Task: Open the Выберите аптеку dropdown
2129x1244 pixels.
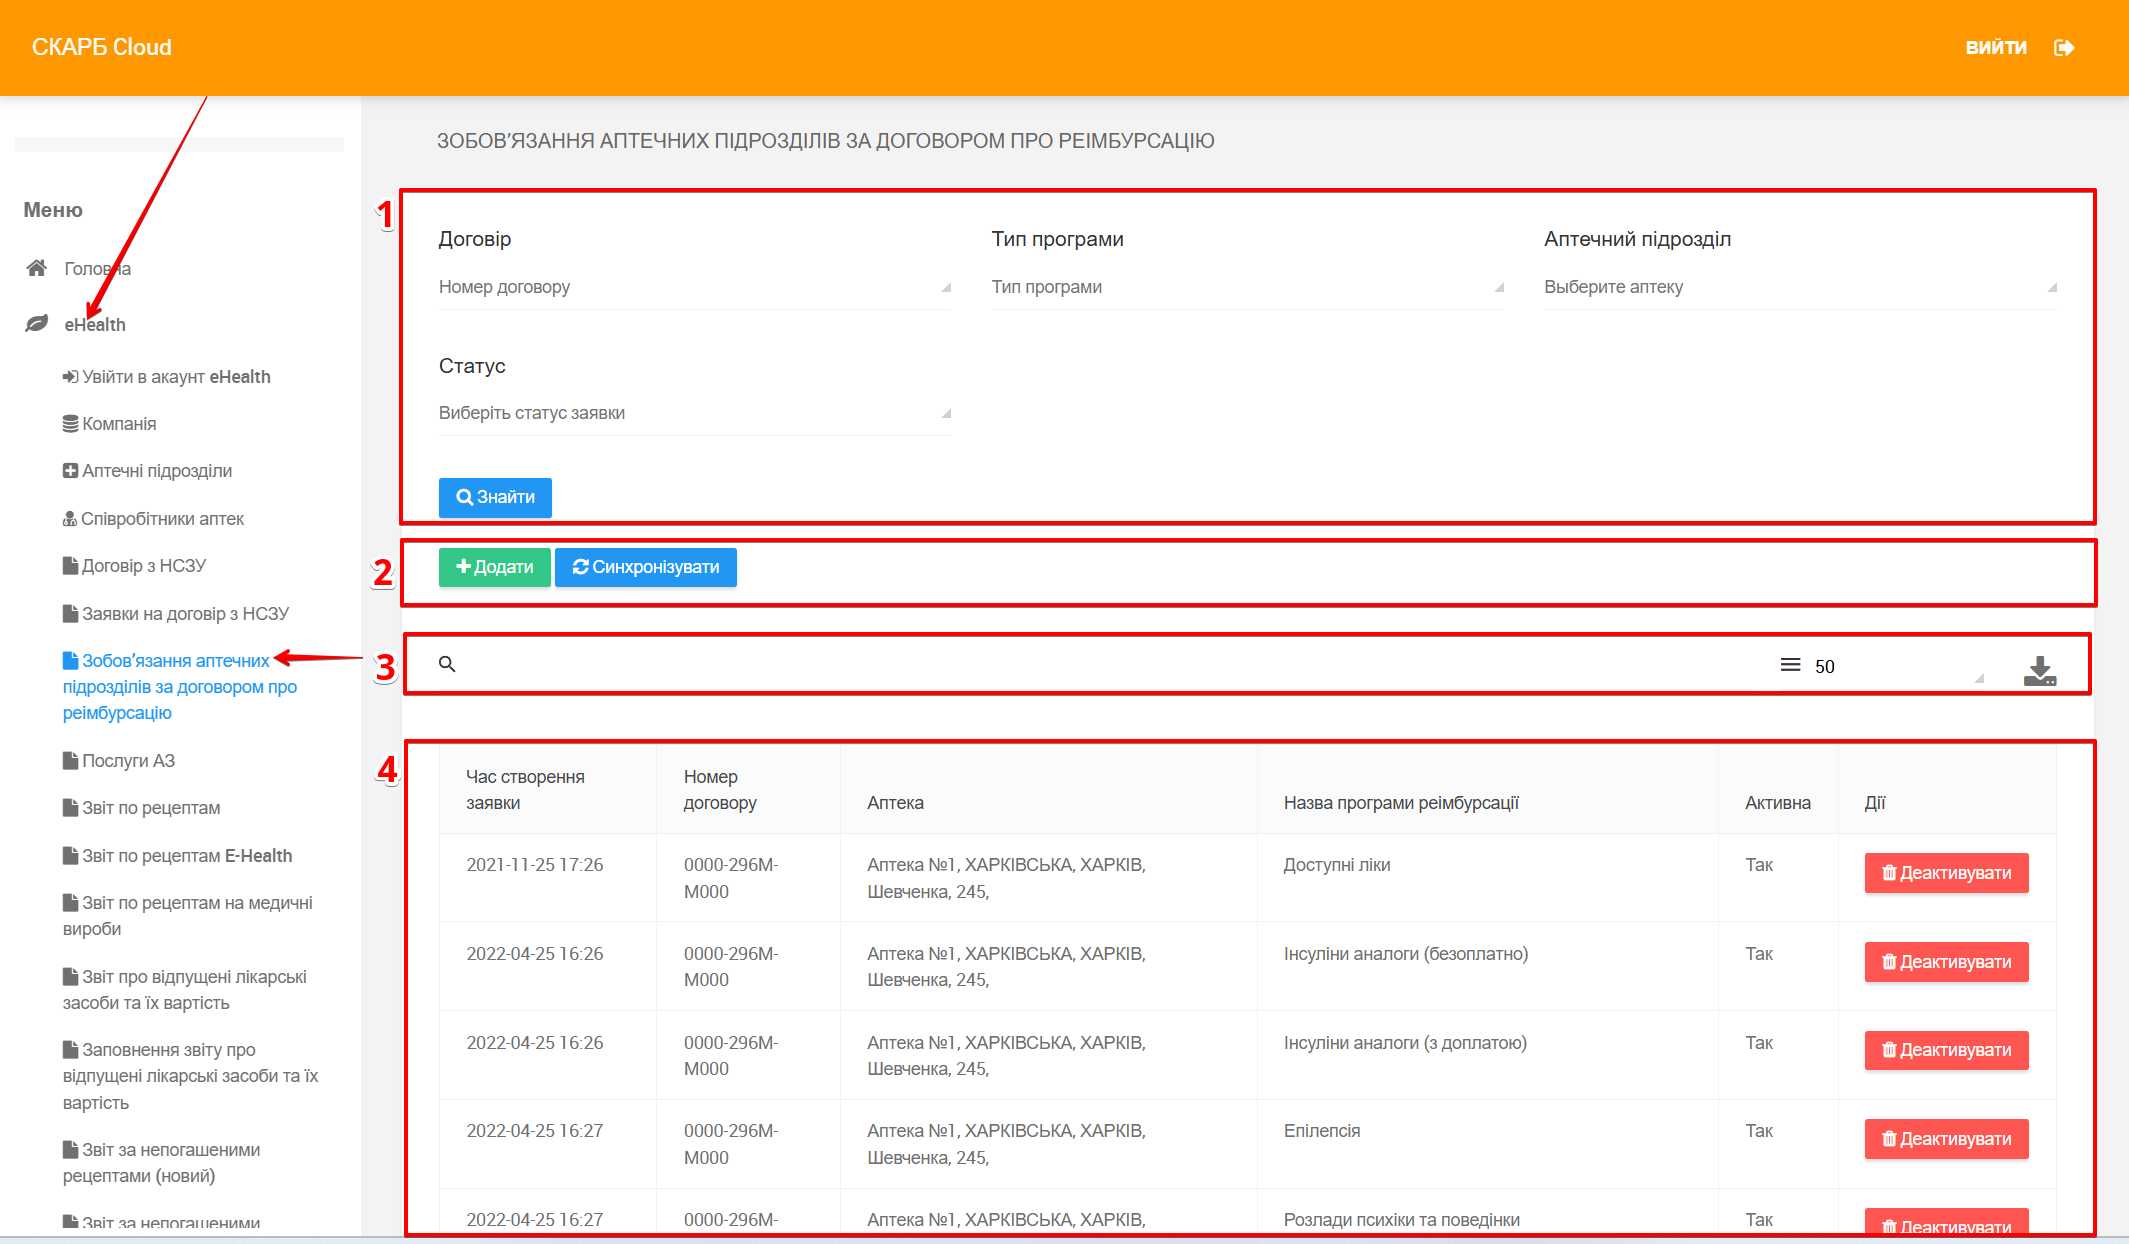Action: (1799, 287)
